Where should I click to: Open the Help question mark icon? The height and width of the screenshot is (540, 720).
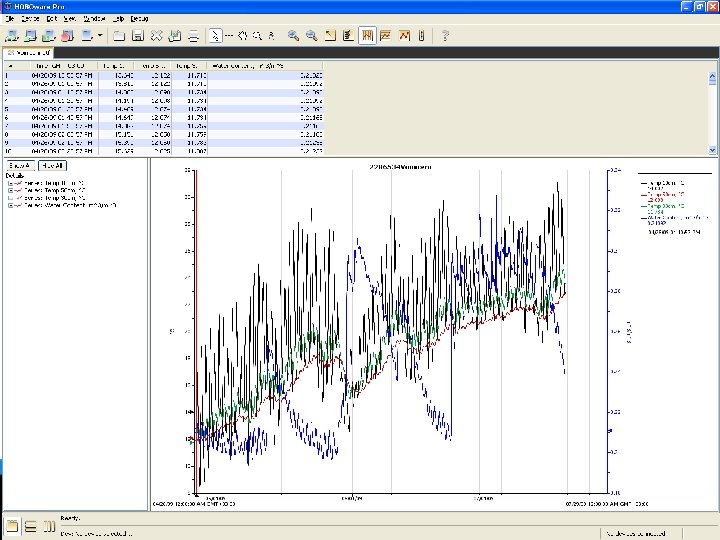445,36
